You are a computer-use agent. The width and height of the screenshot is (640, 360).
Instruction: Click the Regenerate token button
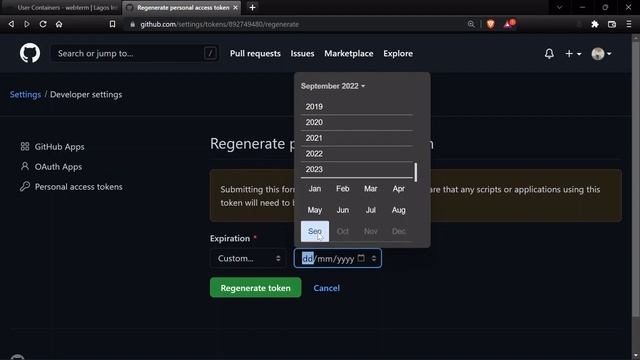tap(256, 288)
